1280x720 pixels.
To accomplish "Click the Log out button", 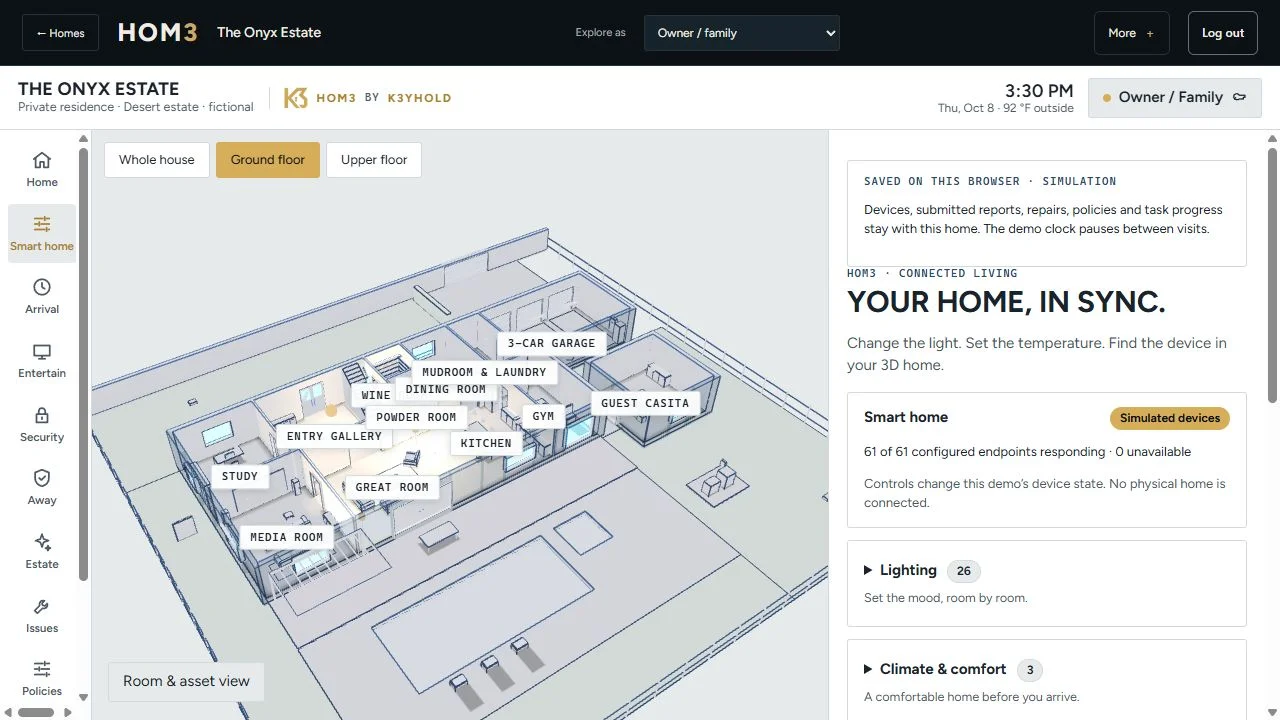I will tap(1223, 33).
